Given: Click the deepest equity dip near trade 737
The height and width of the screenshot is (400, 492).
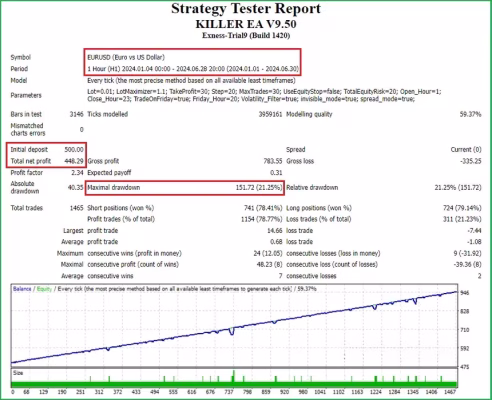Looking at the screenshot, I should tap(232, 332).
